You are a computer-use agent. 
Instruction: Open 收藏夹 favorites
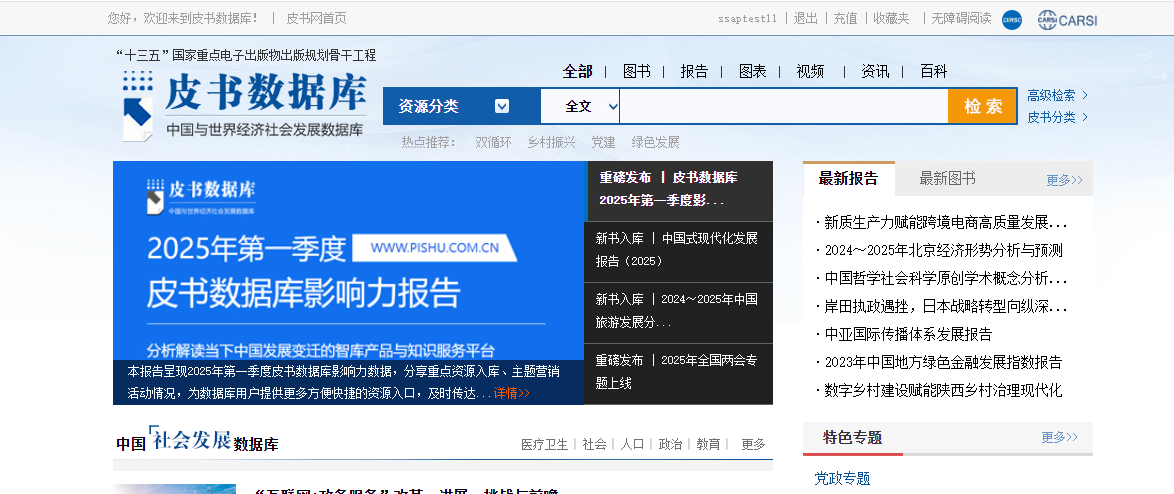tap(891, 19)
